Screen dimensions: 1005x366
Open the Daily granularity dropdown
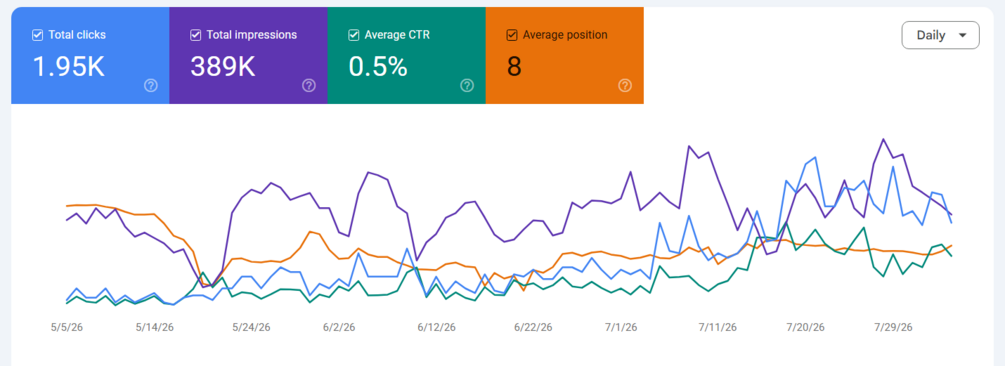[x=940, y=35]
